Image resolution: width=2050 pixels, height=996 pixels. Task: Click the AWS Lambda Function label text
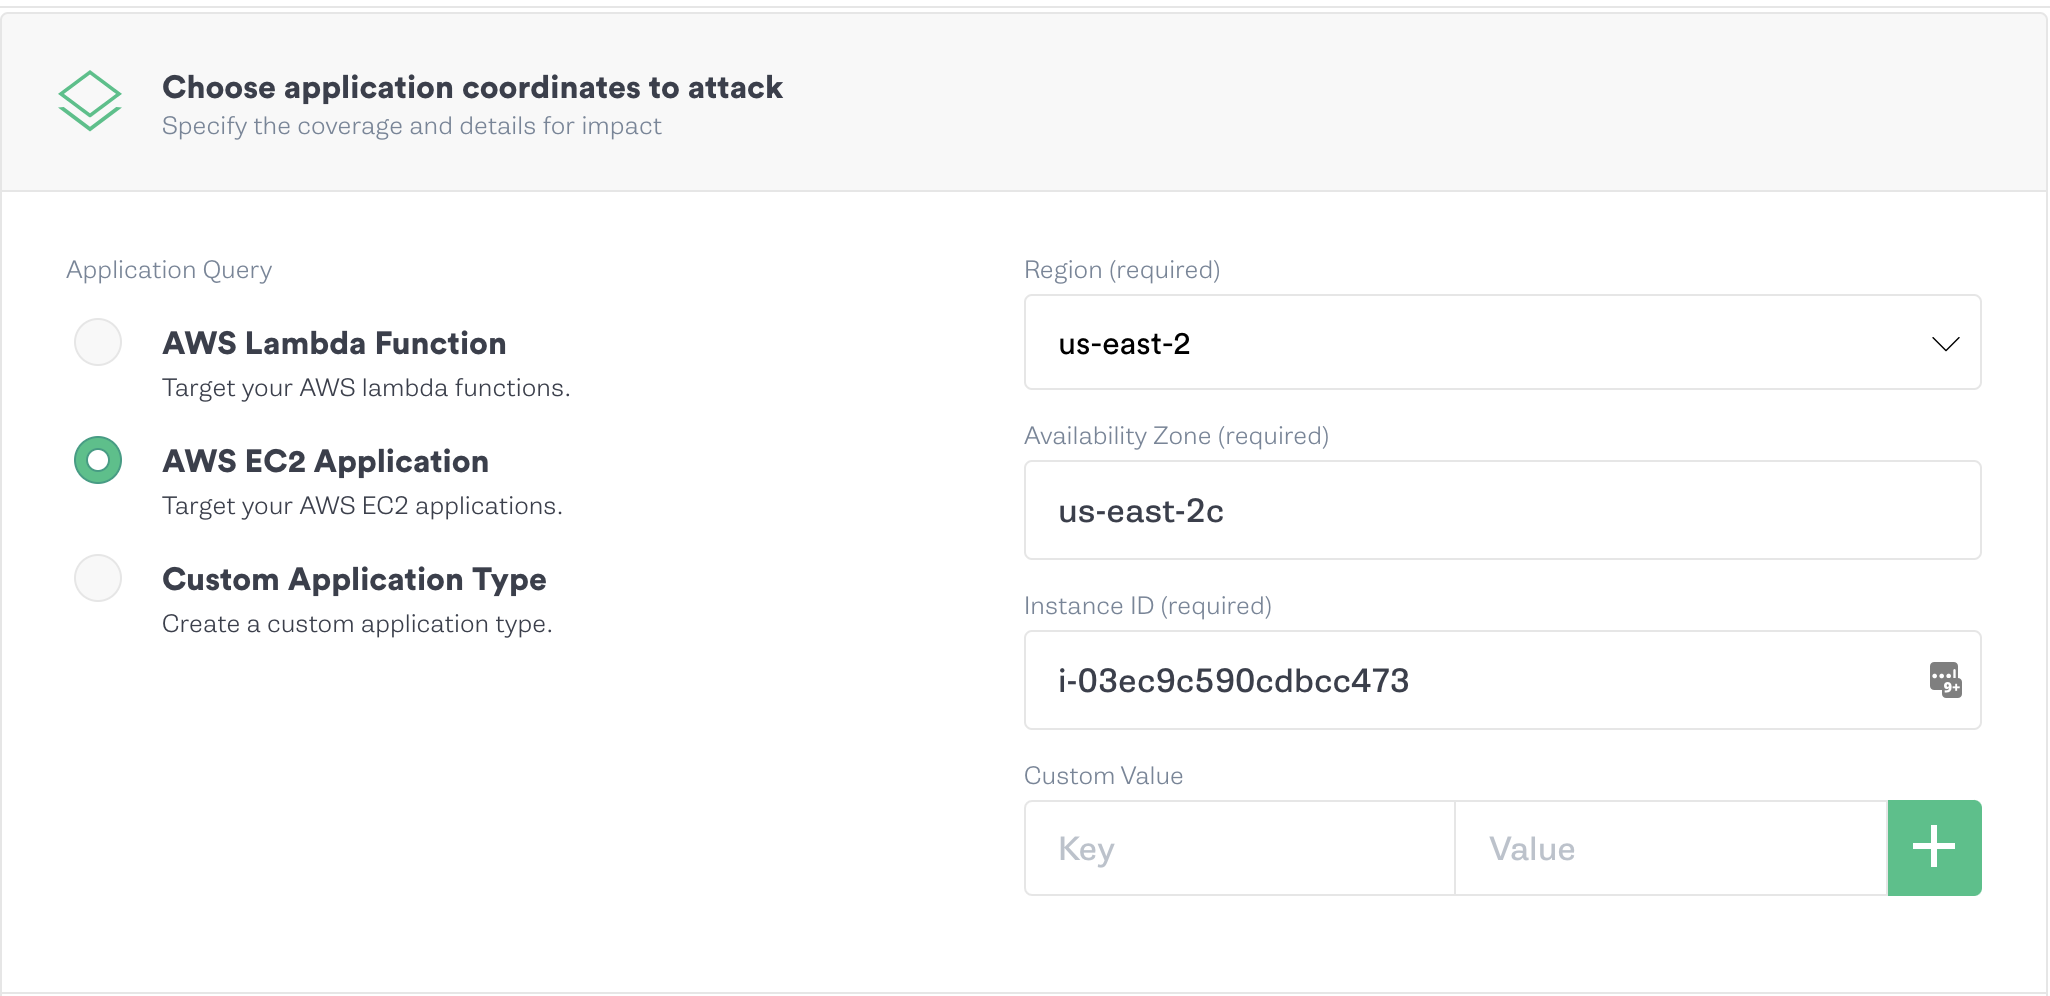coord(334,343)
